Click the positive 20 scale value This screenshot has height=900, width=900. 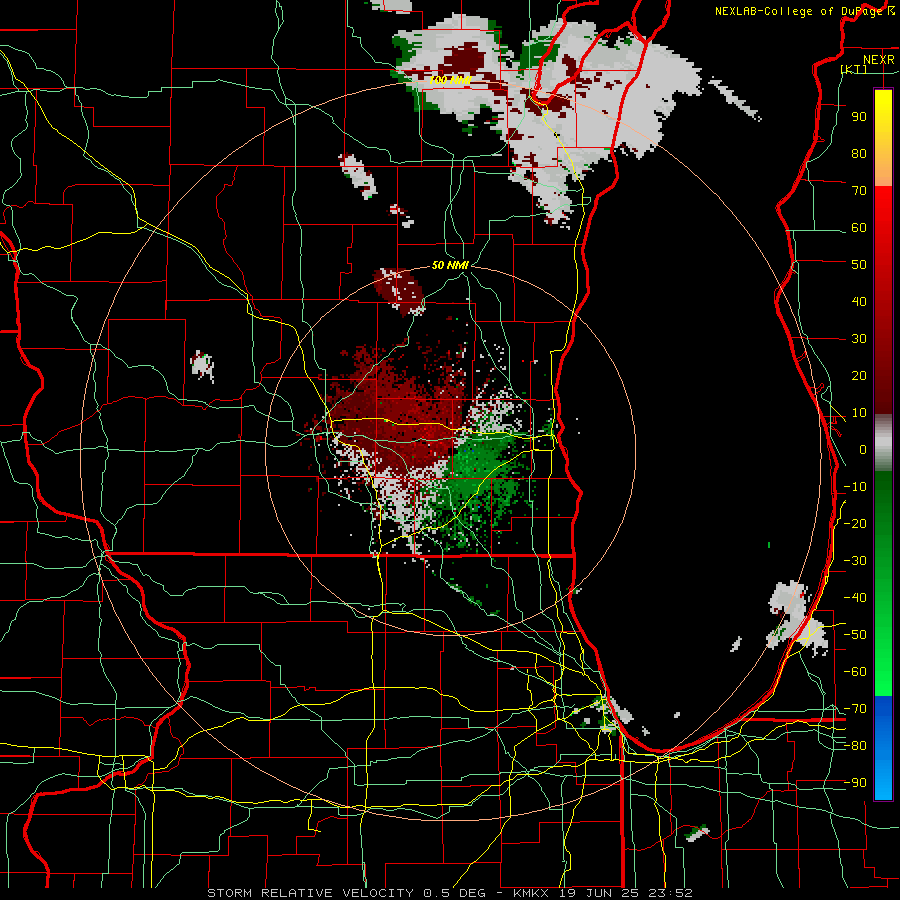[x=859, y=375]
